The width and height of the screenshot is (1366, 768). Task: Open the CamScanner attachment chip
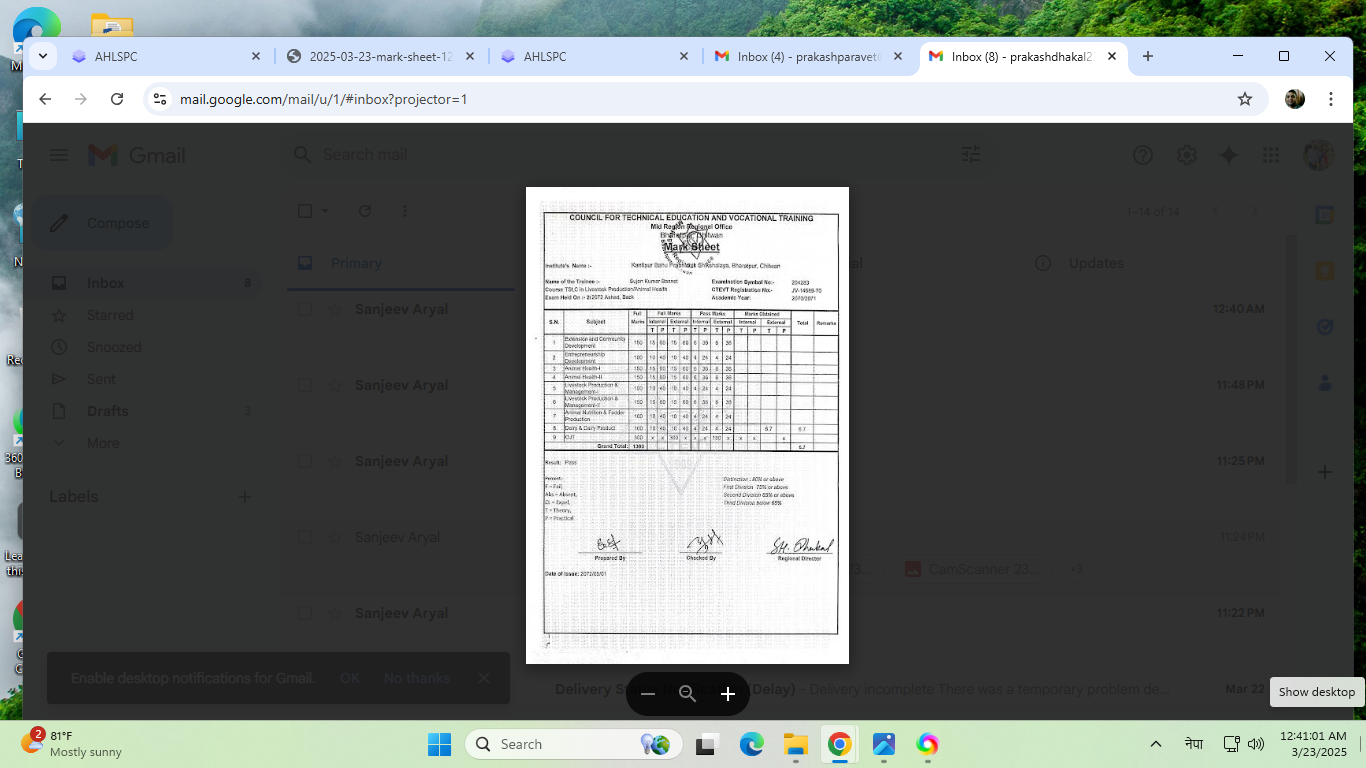point(978,569)
